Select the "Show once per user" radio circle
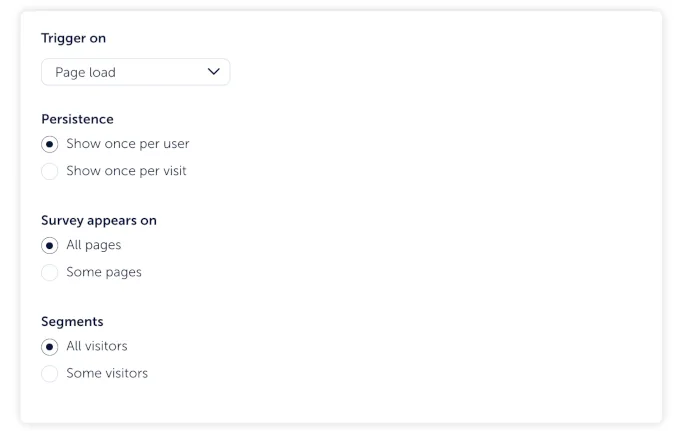This screenshot has width=680, height=431. pos(50,144)
